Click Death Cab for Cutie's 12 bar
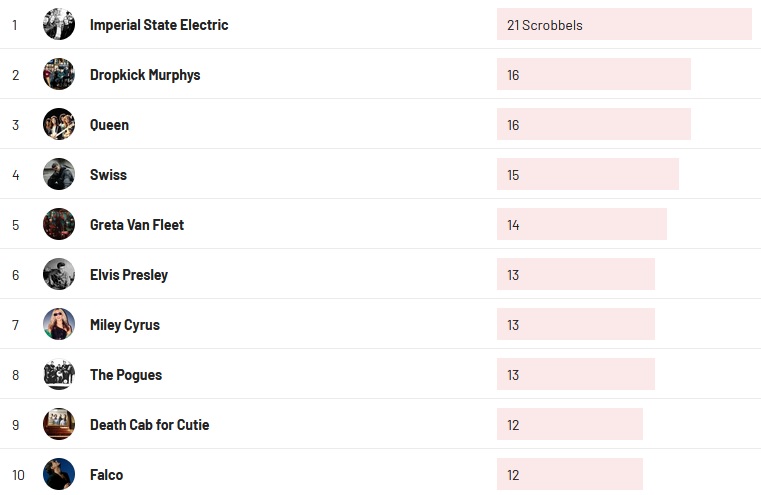 click(x=569, y=425)
